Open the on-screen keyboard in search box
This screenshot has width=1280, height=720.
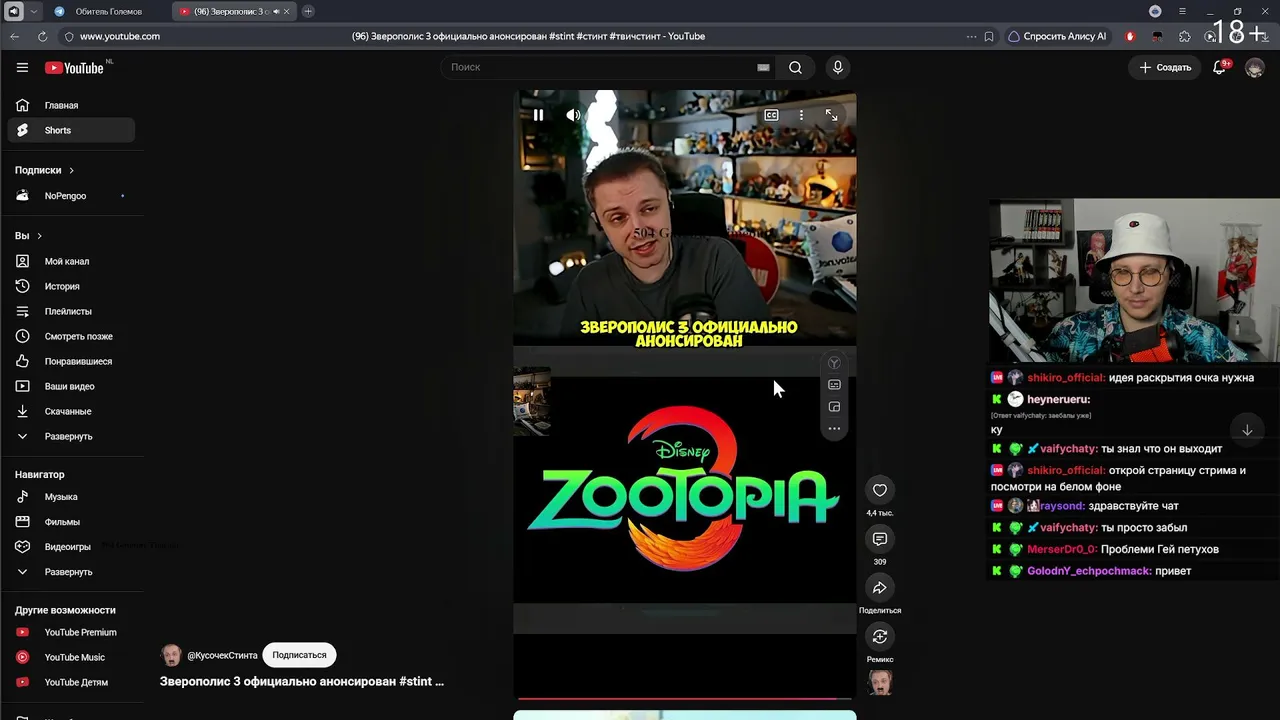(x=763, y=67)
